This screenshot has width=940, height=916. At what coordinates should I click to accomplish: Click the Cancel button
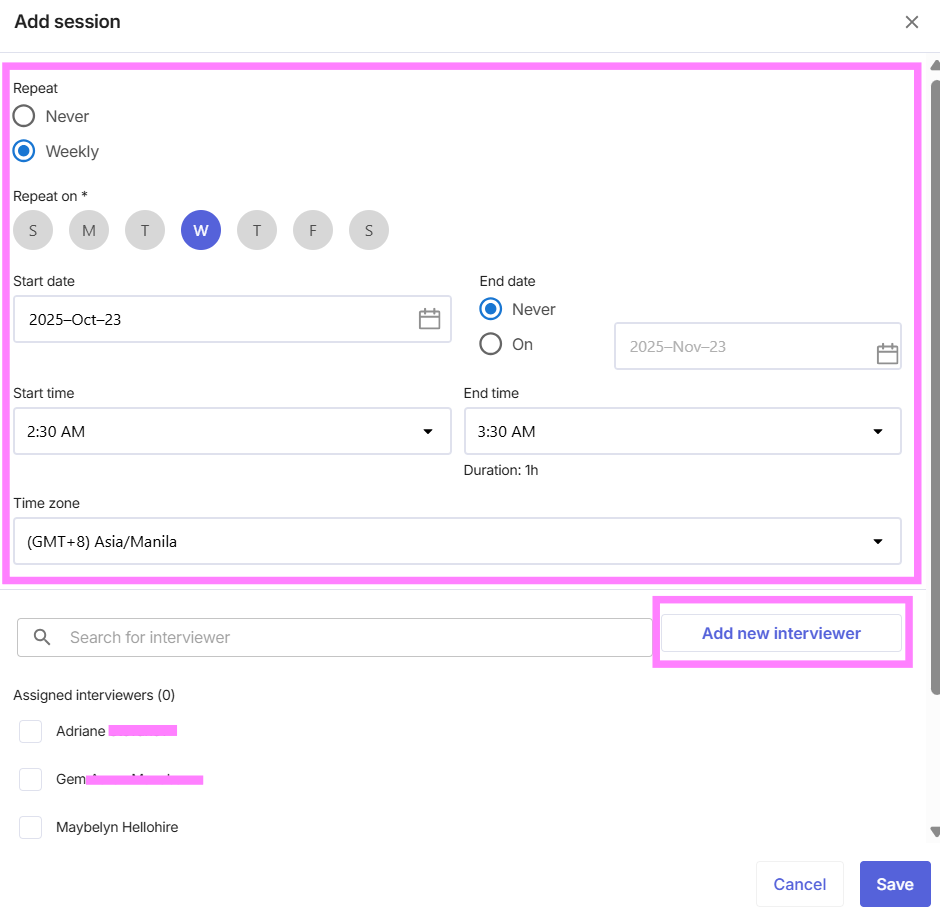(x=800, y=884)
